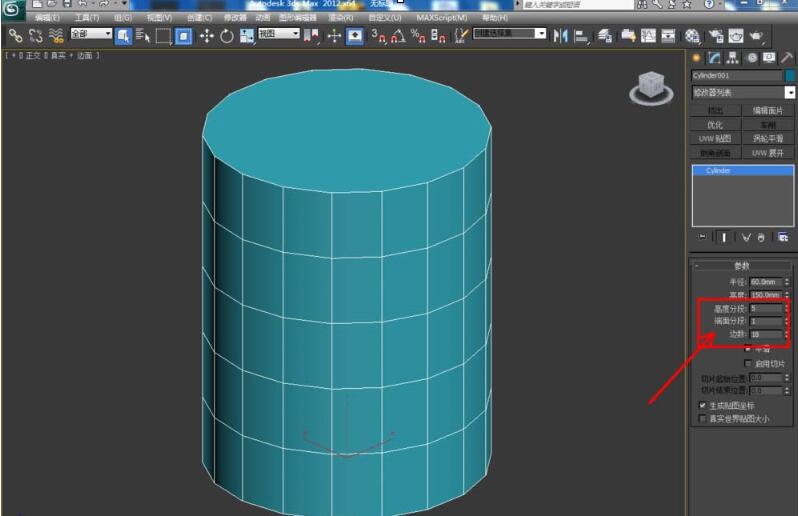Open the Layer Manager icon

tap(605, 36)
